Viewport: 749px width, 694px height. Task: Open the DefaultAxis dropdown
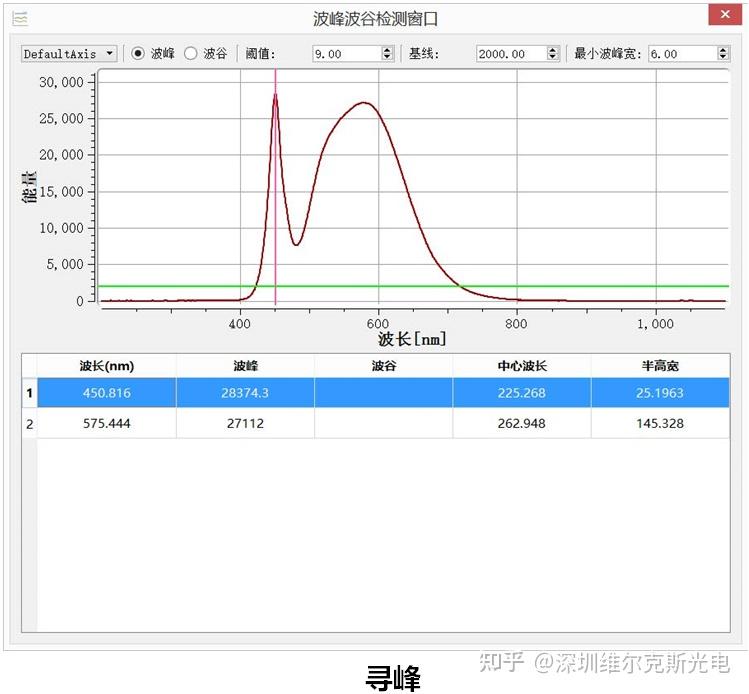click(x=69, y=53)
